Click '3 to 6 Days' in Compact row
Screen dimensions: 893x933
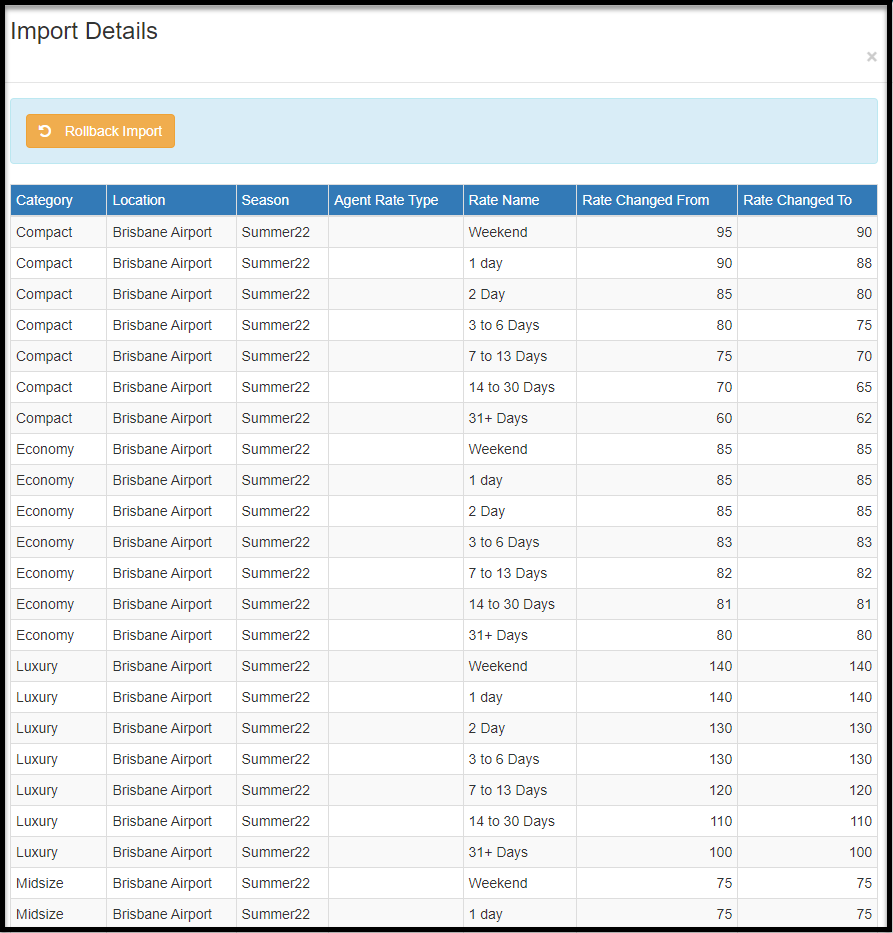pos(504,325)
